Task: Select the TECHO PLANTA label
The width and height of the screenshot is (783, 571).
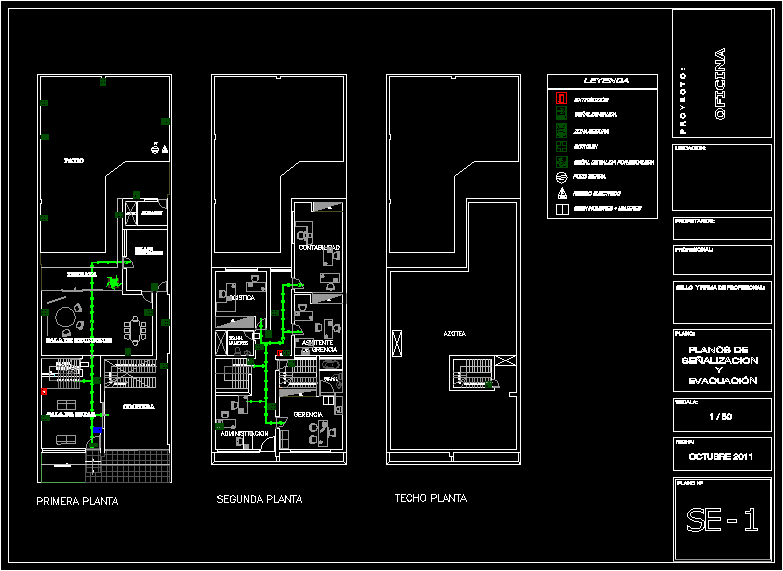Action: [430, 498]
